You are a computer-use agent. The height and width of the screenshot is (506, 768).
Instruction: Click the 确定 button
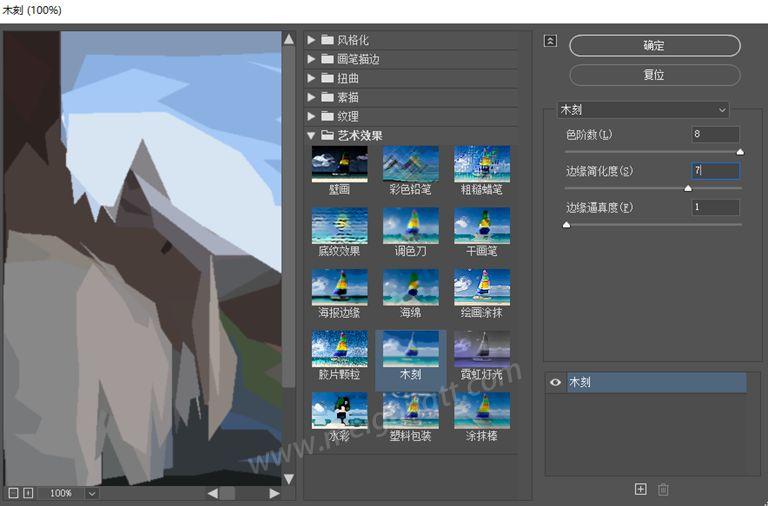(x=655, y=46)
